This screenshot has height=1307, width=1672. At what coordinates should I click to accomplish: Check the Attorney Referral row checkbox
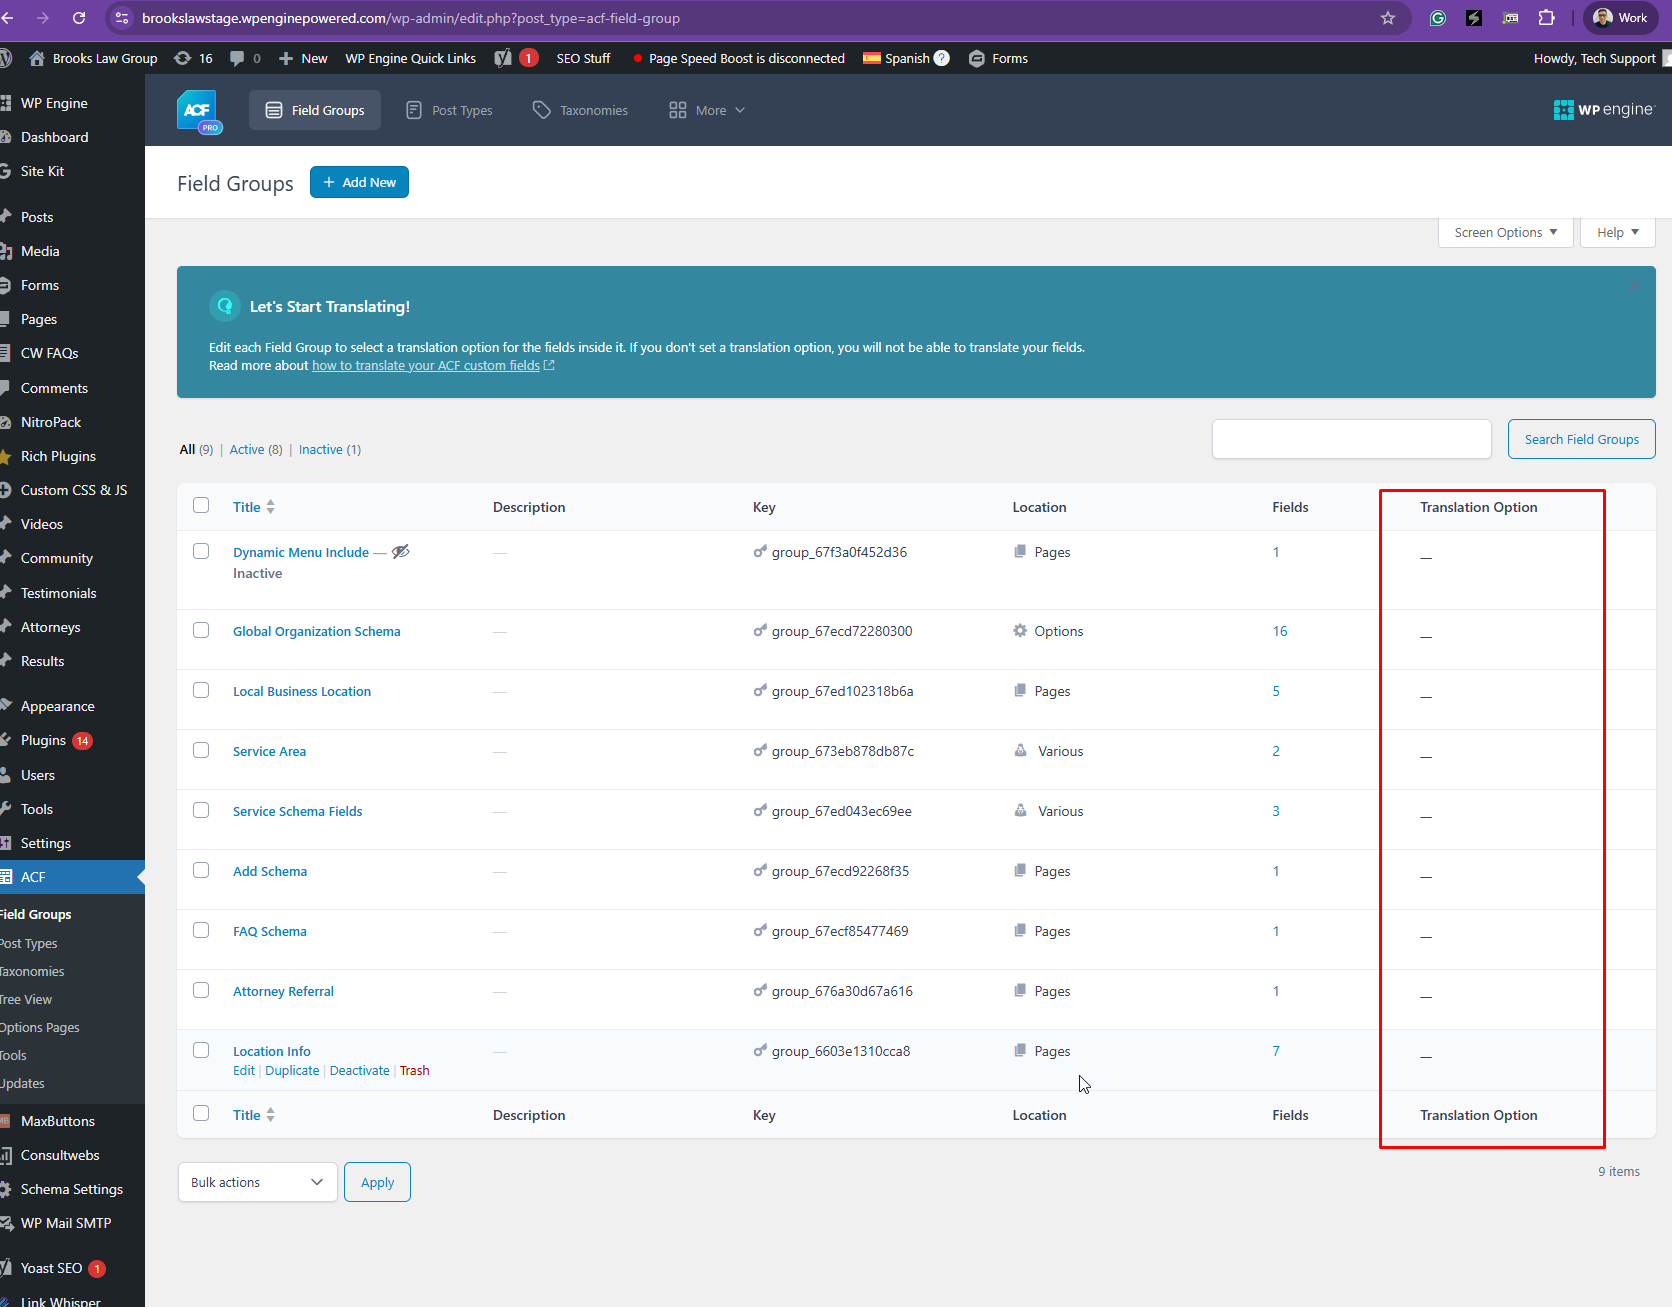[201, 990]
